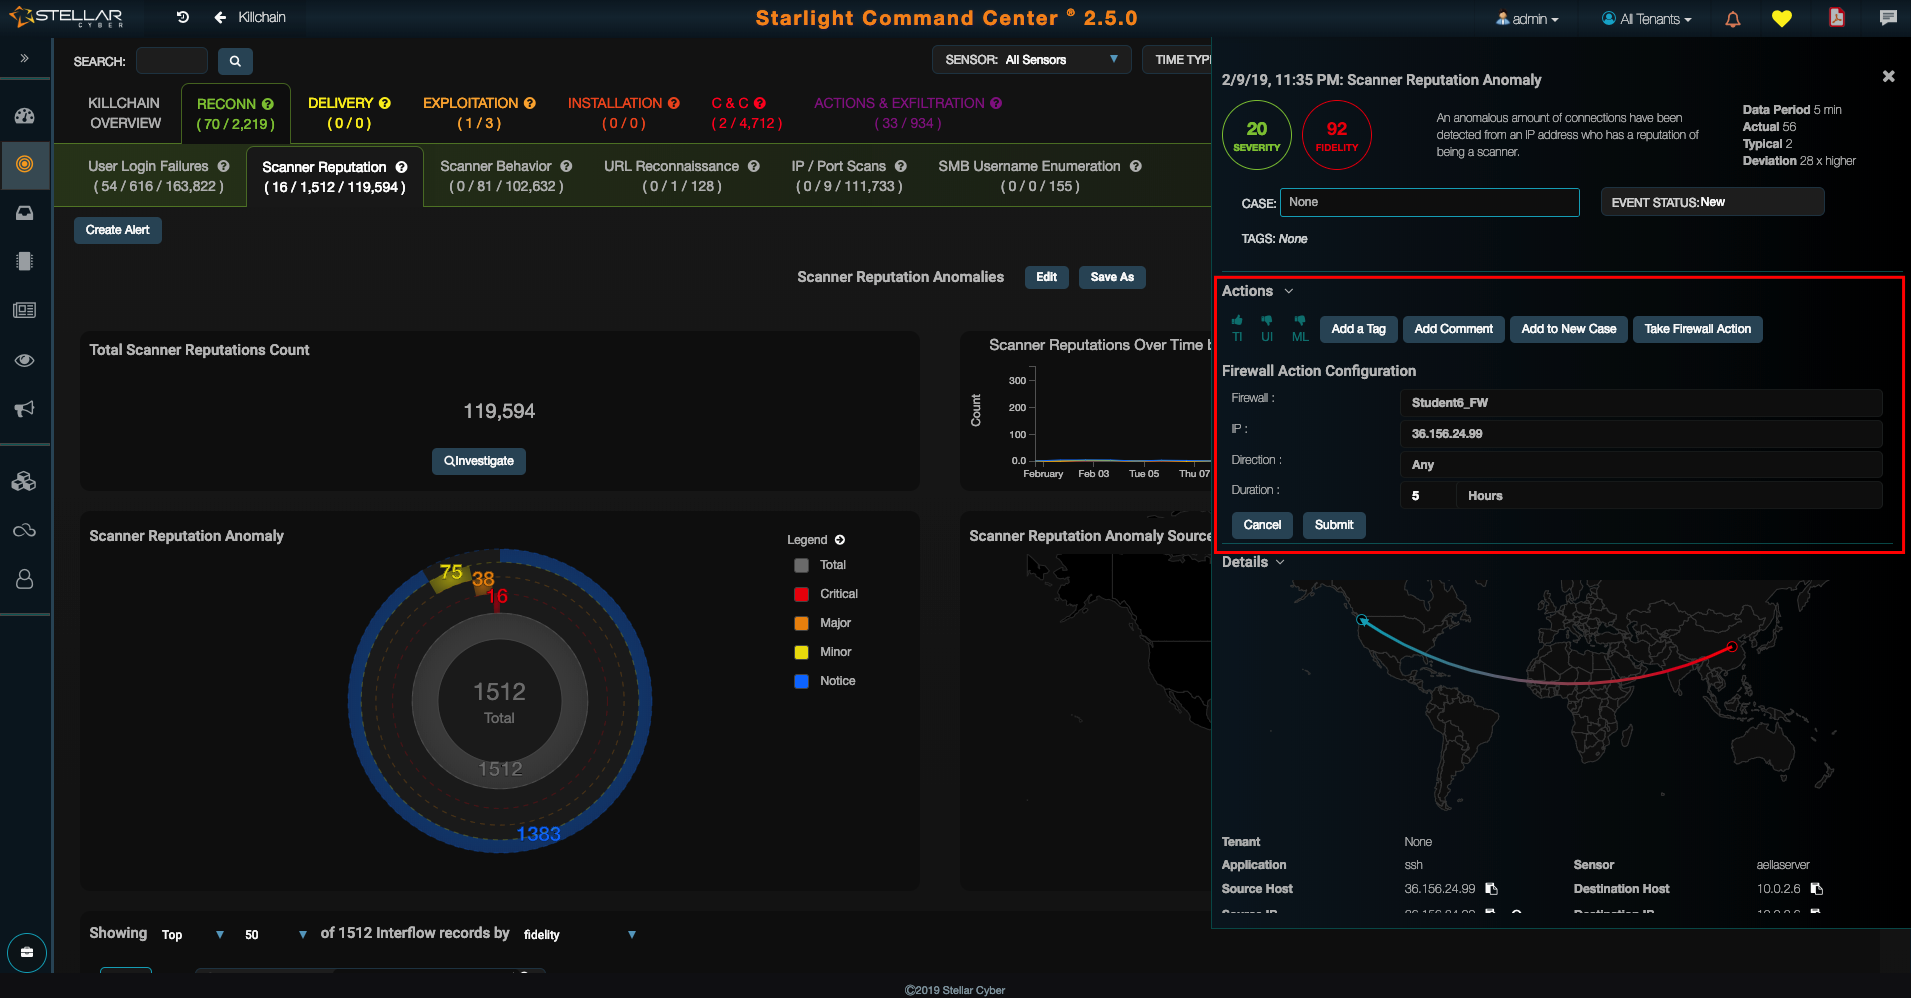
Task: Click the Critical red legend swatch
Action: coord(801,594)
